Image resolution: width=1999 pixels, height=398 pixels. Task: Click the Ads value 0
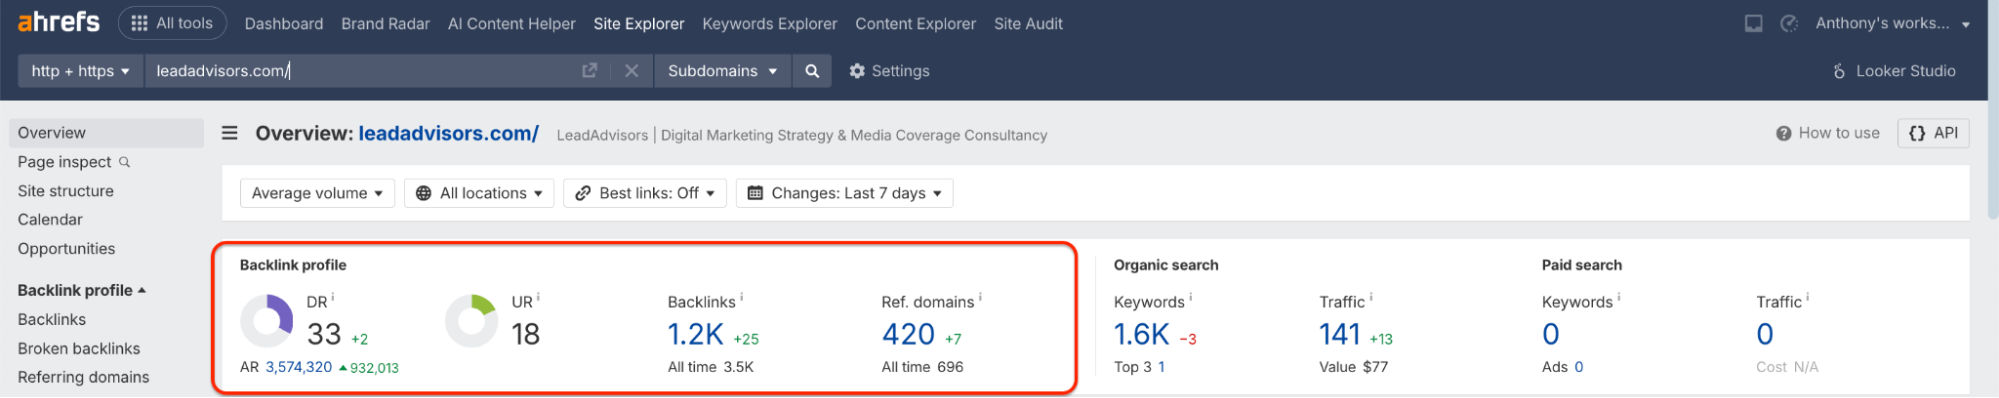1579,367
